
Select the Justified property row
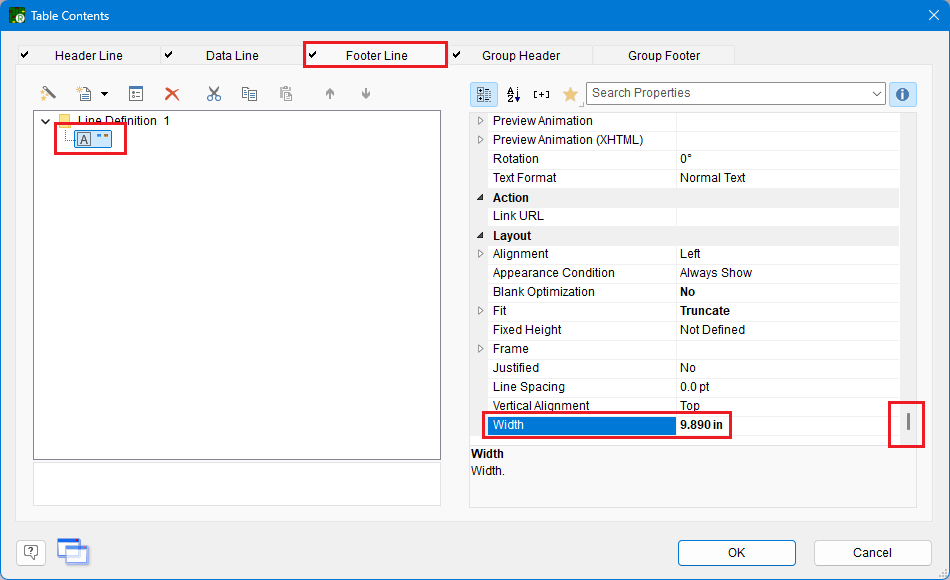(693, 368)
